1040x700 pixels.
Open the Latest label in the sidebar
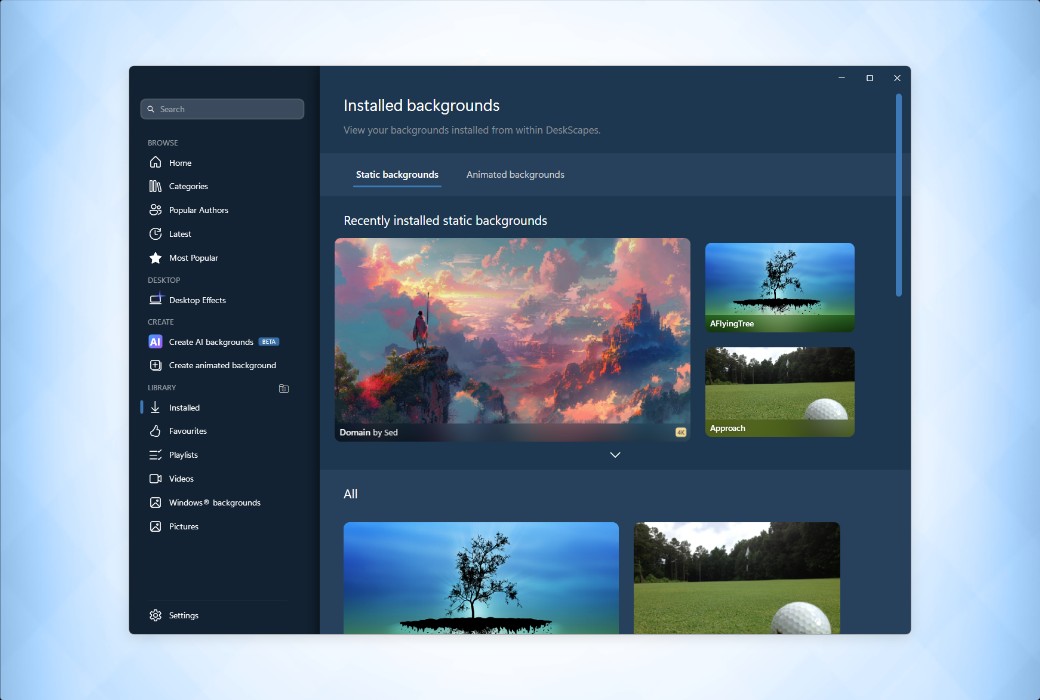coord(180,234)
